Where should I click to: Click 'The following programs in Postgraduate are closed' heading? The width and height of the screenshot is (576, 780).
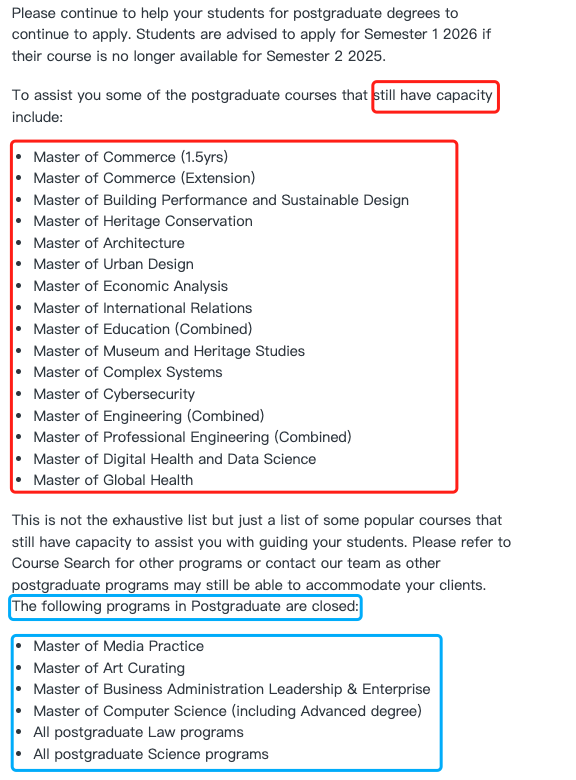(x=185, y=606)
